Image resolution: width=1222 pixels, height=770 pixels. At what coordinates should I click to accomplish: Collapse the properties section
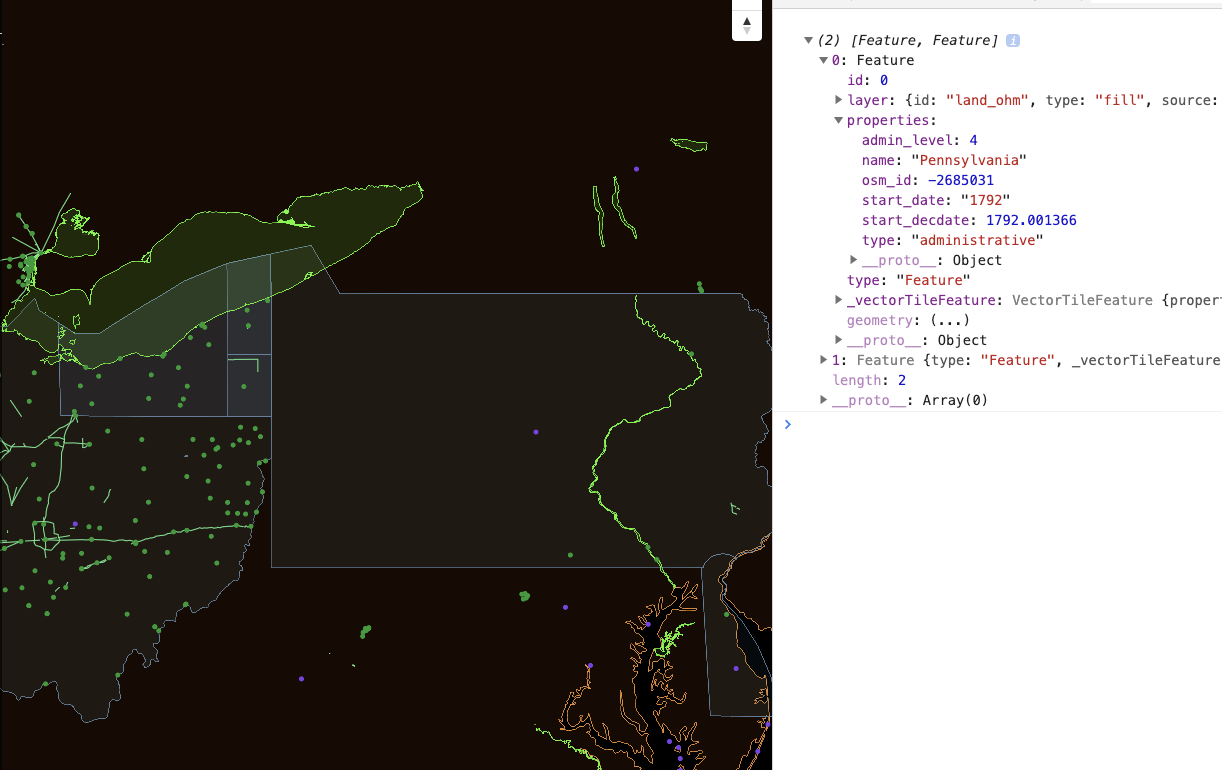(x=838, y=121)
